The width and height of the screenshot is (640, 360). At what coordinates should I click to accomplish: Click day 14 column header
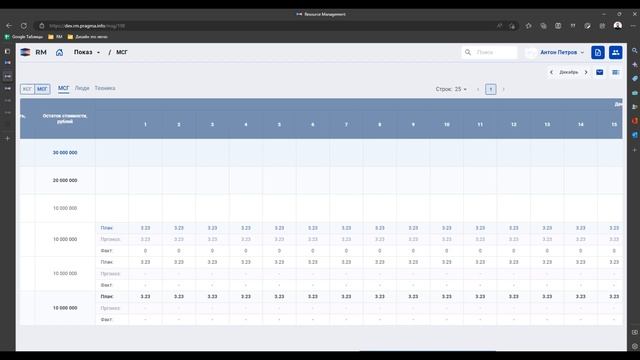[x=580, y=124]
